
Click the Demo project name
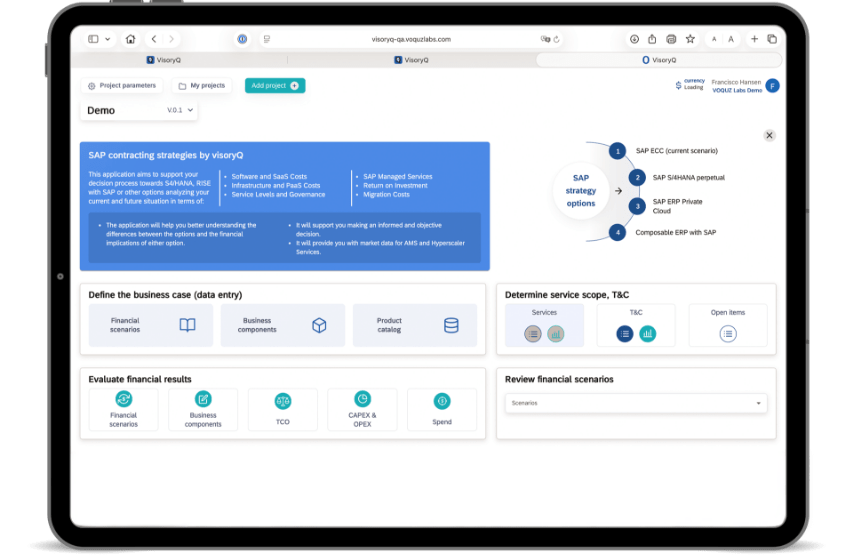point(101,110)
